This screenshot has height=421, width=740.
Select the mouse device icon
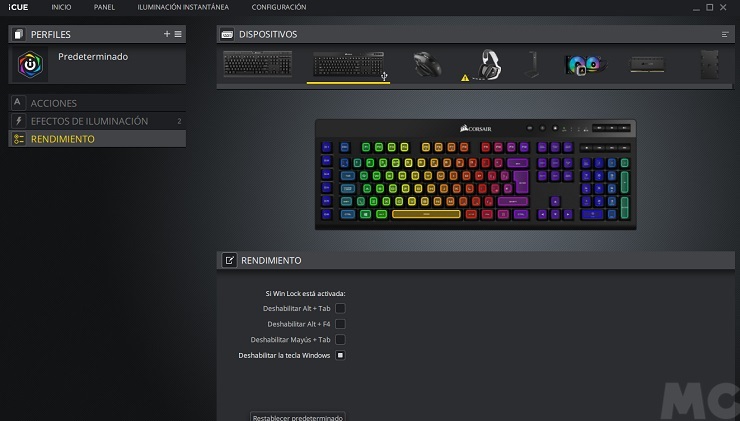tap(427, 65)
